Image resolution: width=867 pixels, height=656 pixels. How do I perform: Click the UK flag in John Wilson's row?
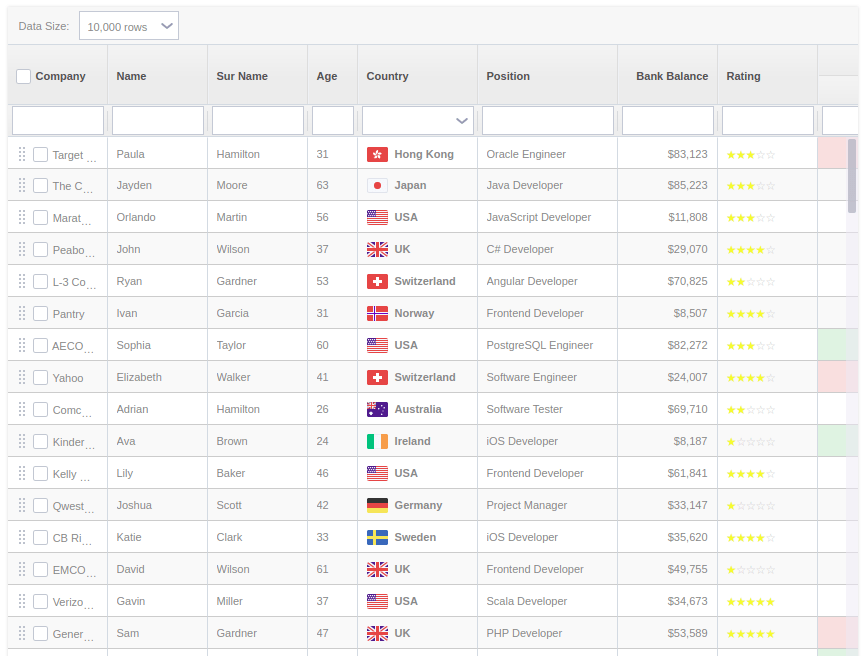pos(378,249)
